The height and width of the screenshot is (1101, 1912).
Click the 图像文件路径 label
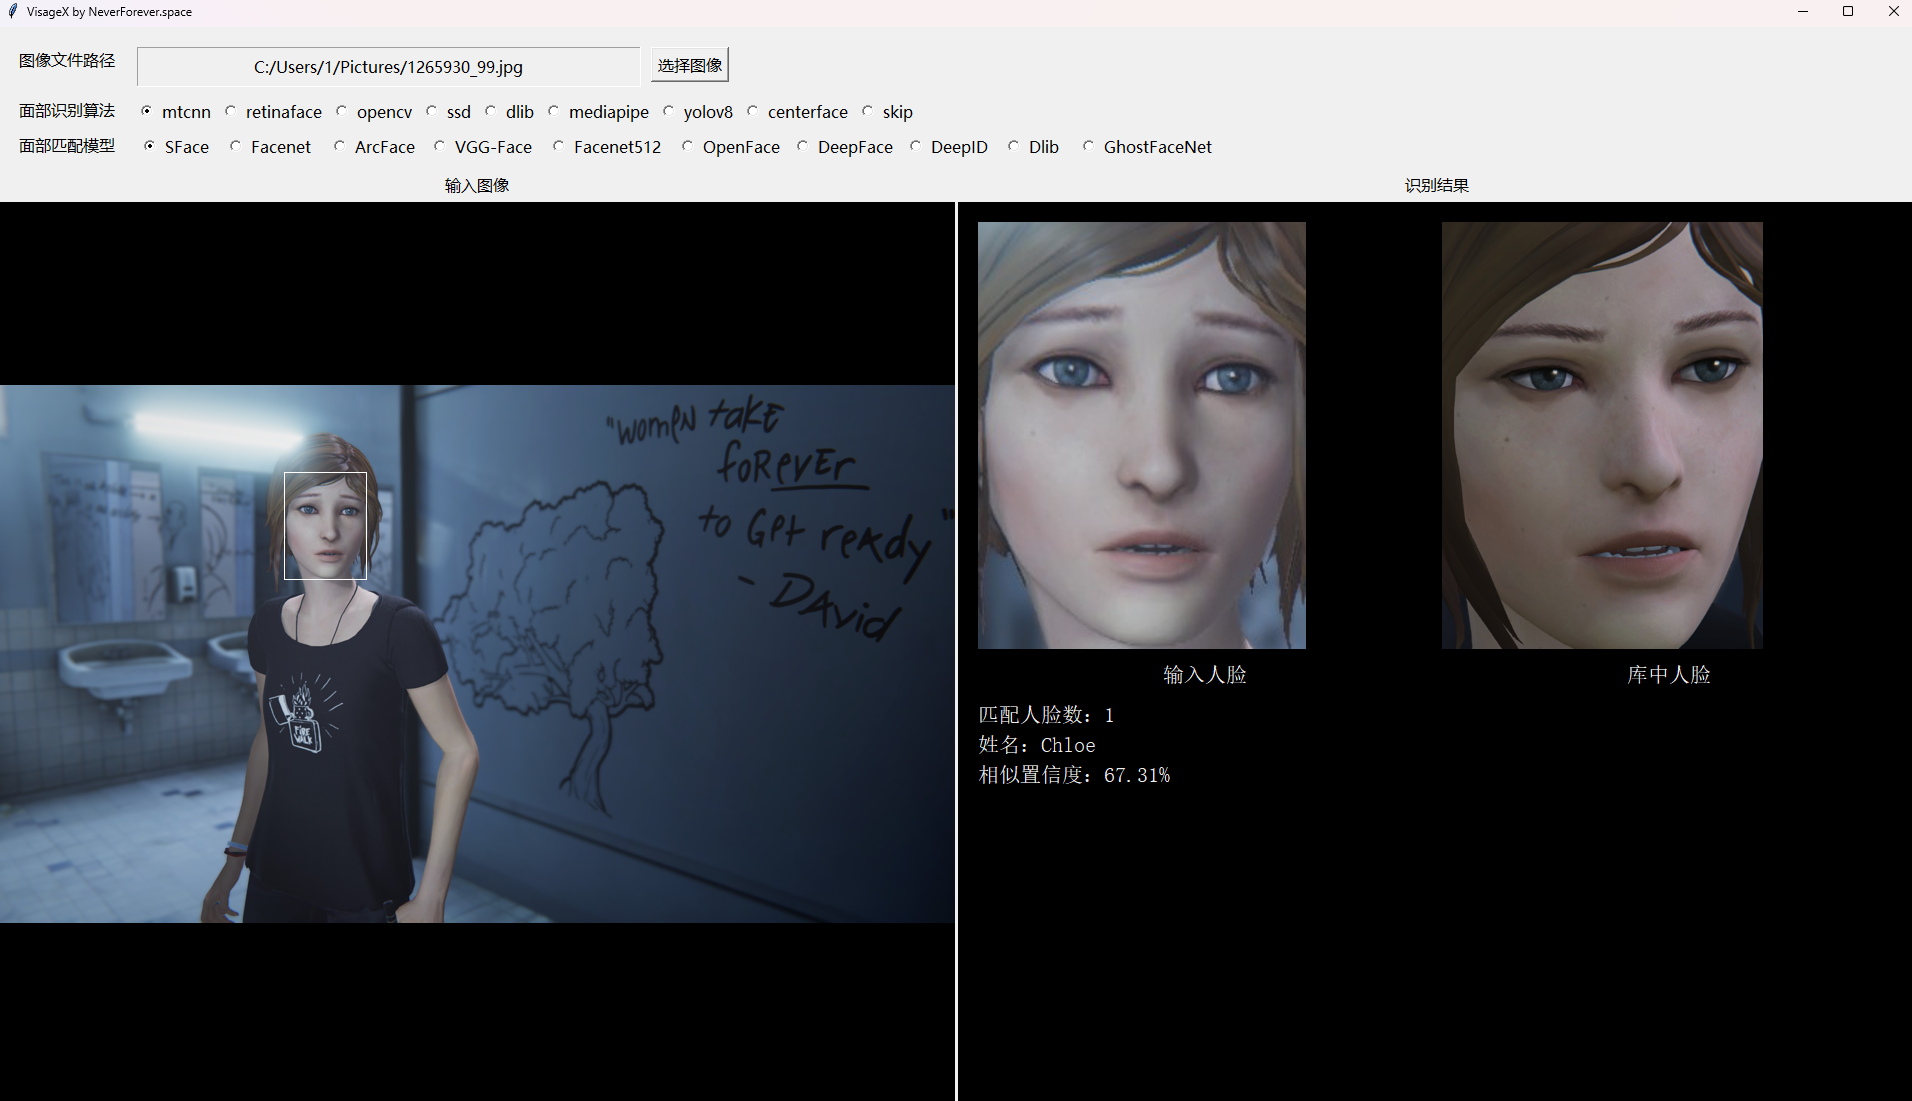67,60
